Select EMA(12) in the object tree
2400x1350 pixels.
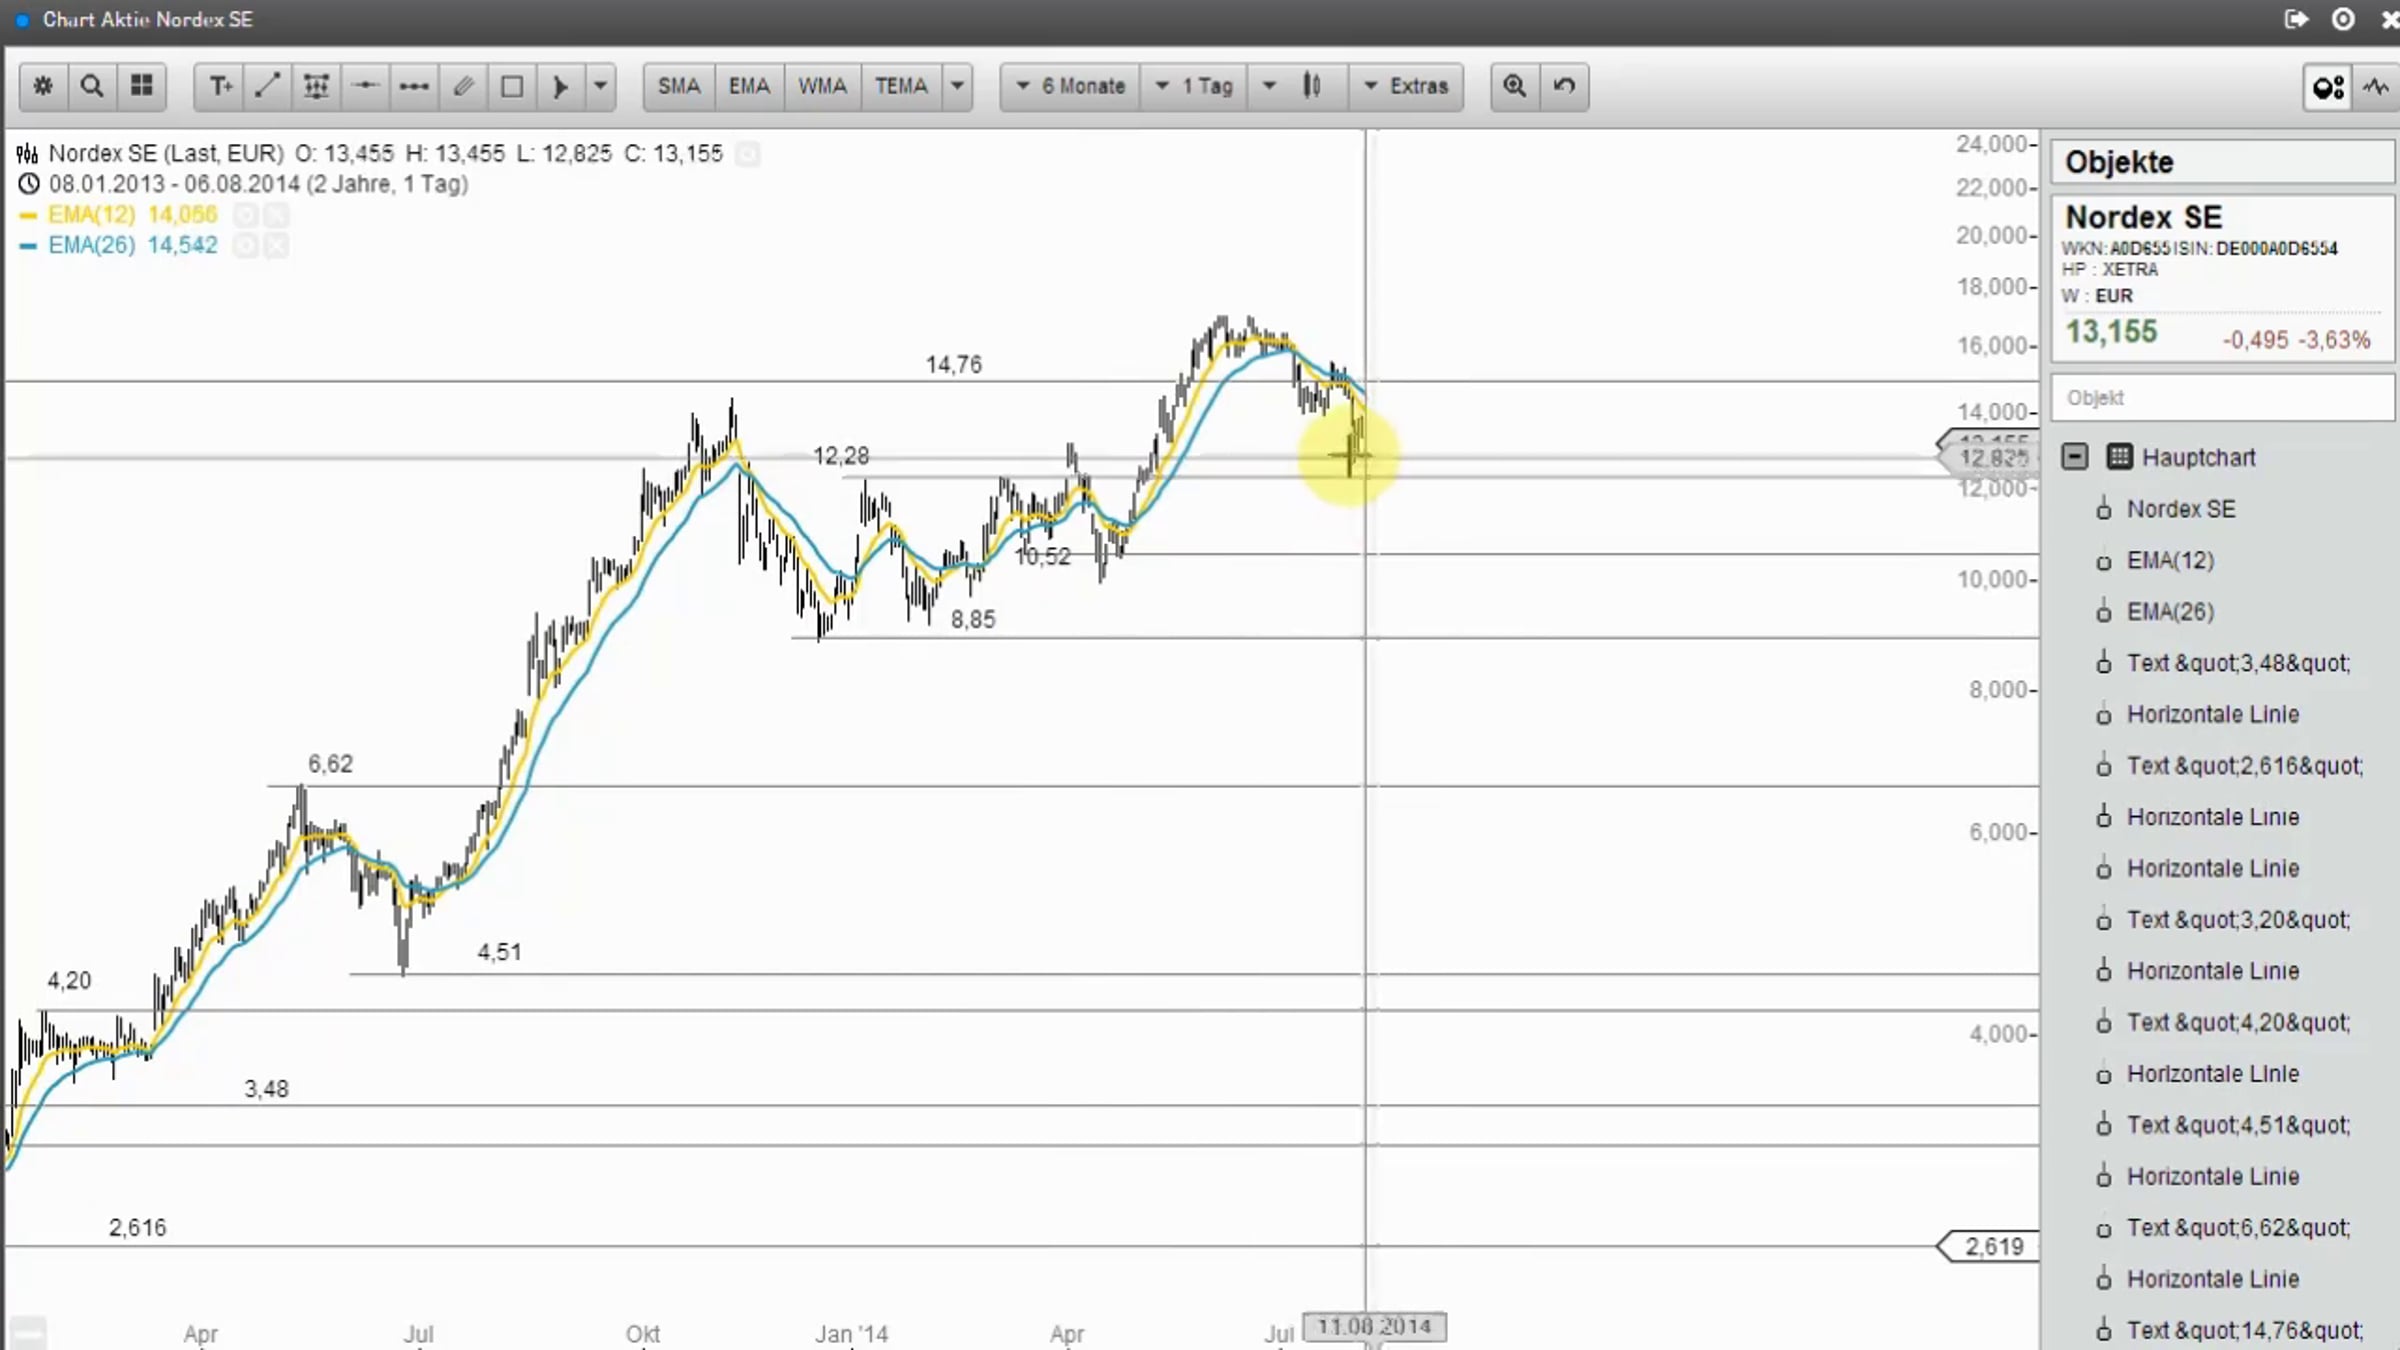tap(2170, 560)
